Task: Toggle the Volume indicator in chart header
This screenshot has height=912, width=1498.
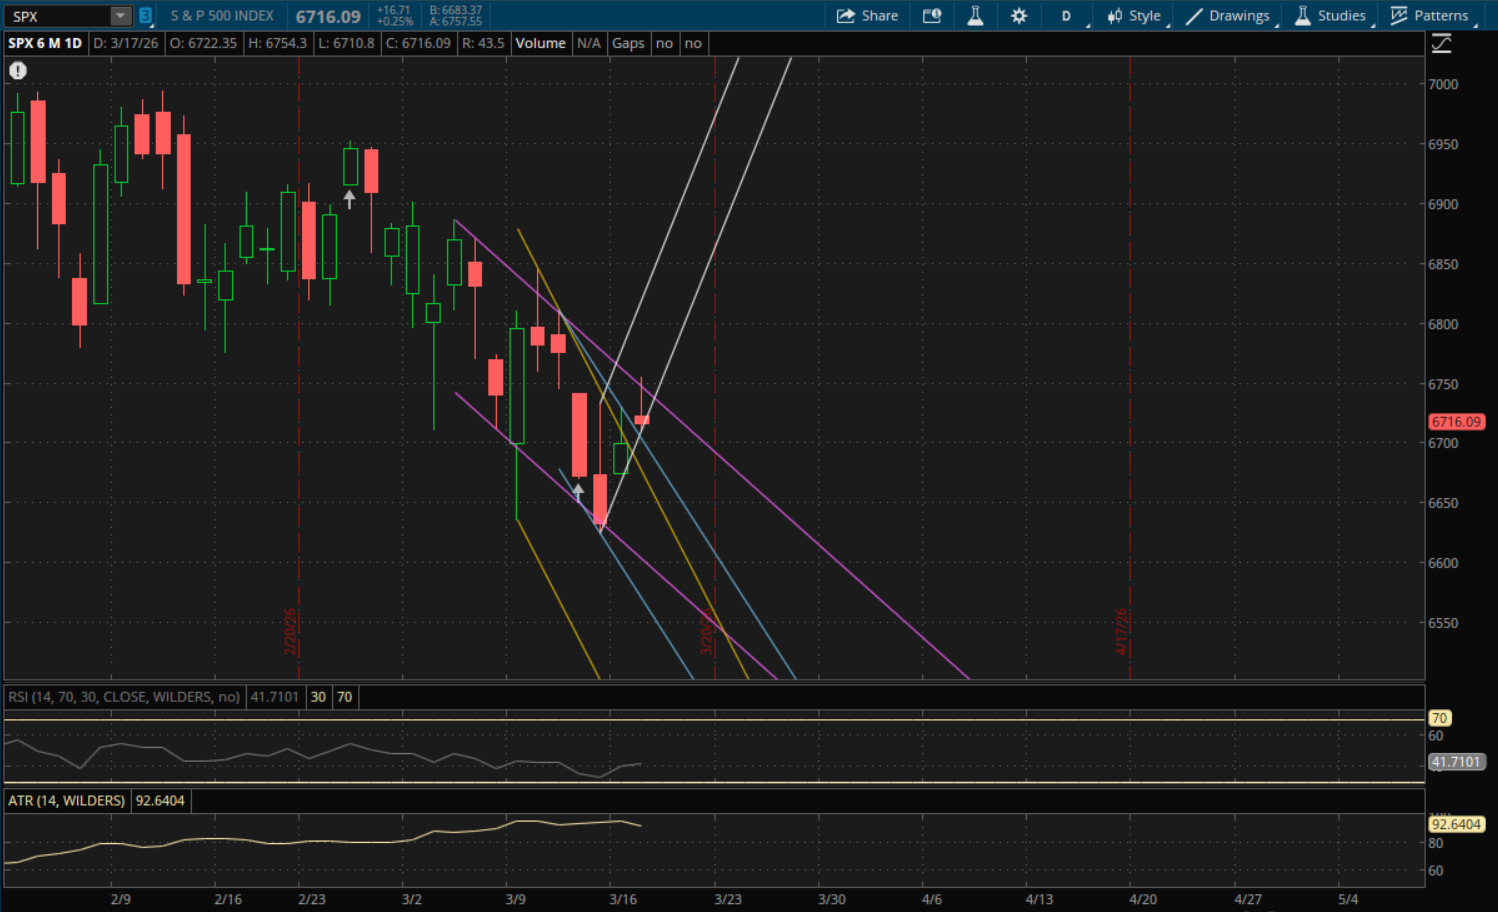Action: [x=540, y=43]
